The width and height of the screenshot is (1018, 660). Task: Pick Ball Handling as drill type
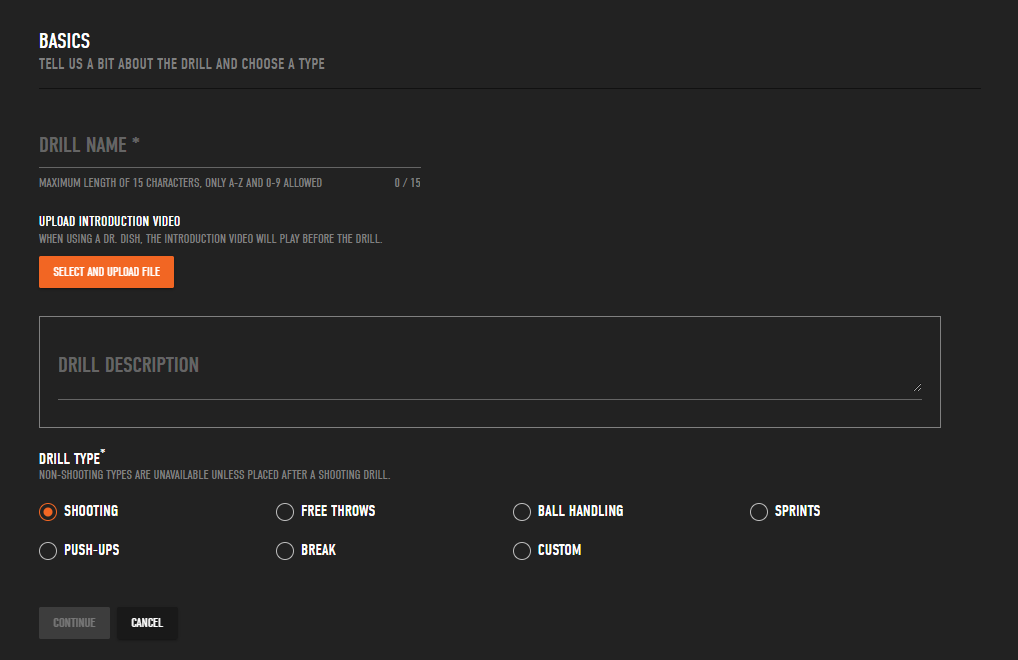[522, 512]
